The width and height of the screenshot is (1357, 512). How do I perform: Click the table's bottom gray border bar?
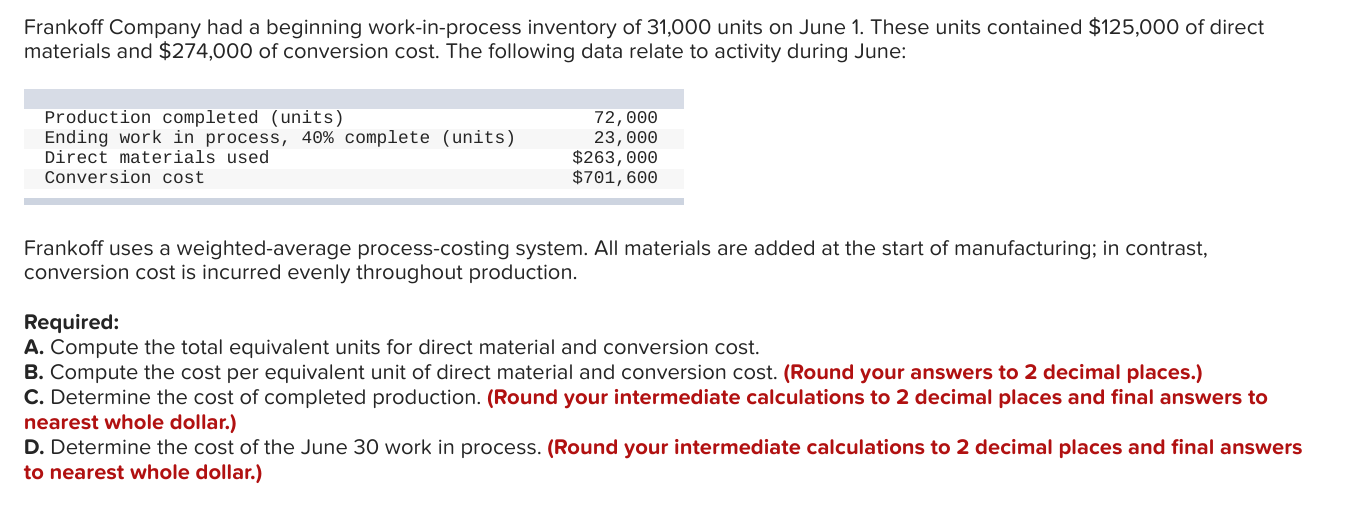353,201
